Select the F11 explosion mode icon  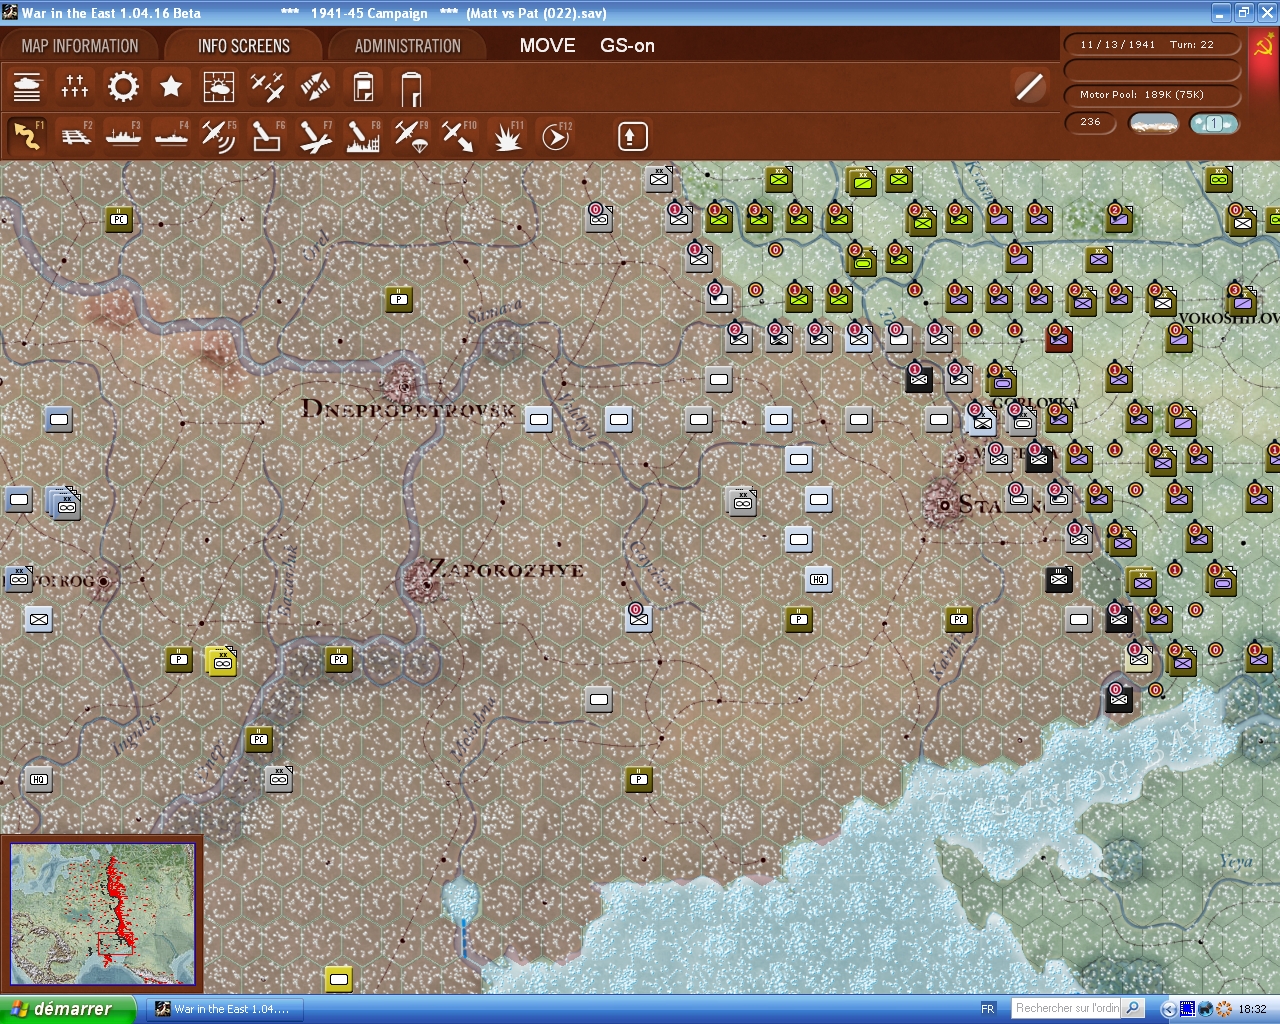(x=507, y=136)
